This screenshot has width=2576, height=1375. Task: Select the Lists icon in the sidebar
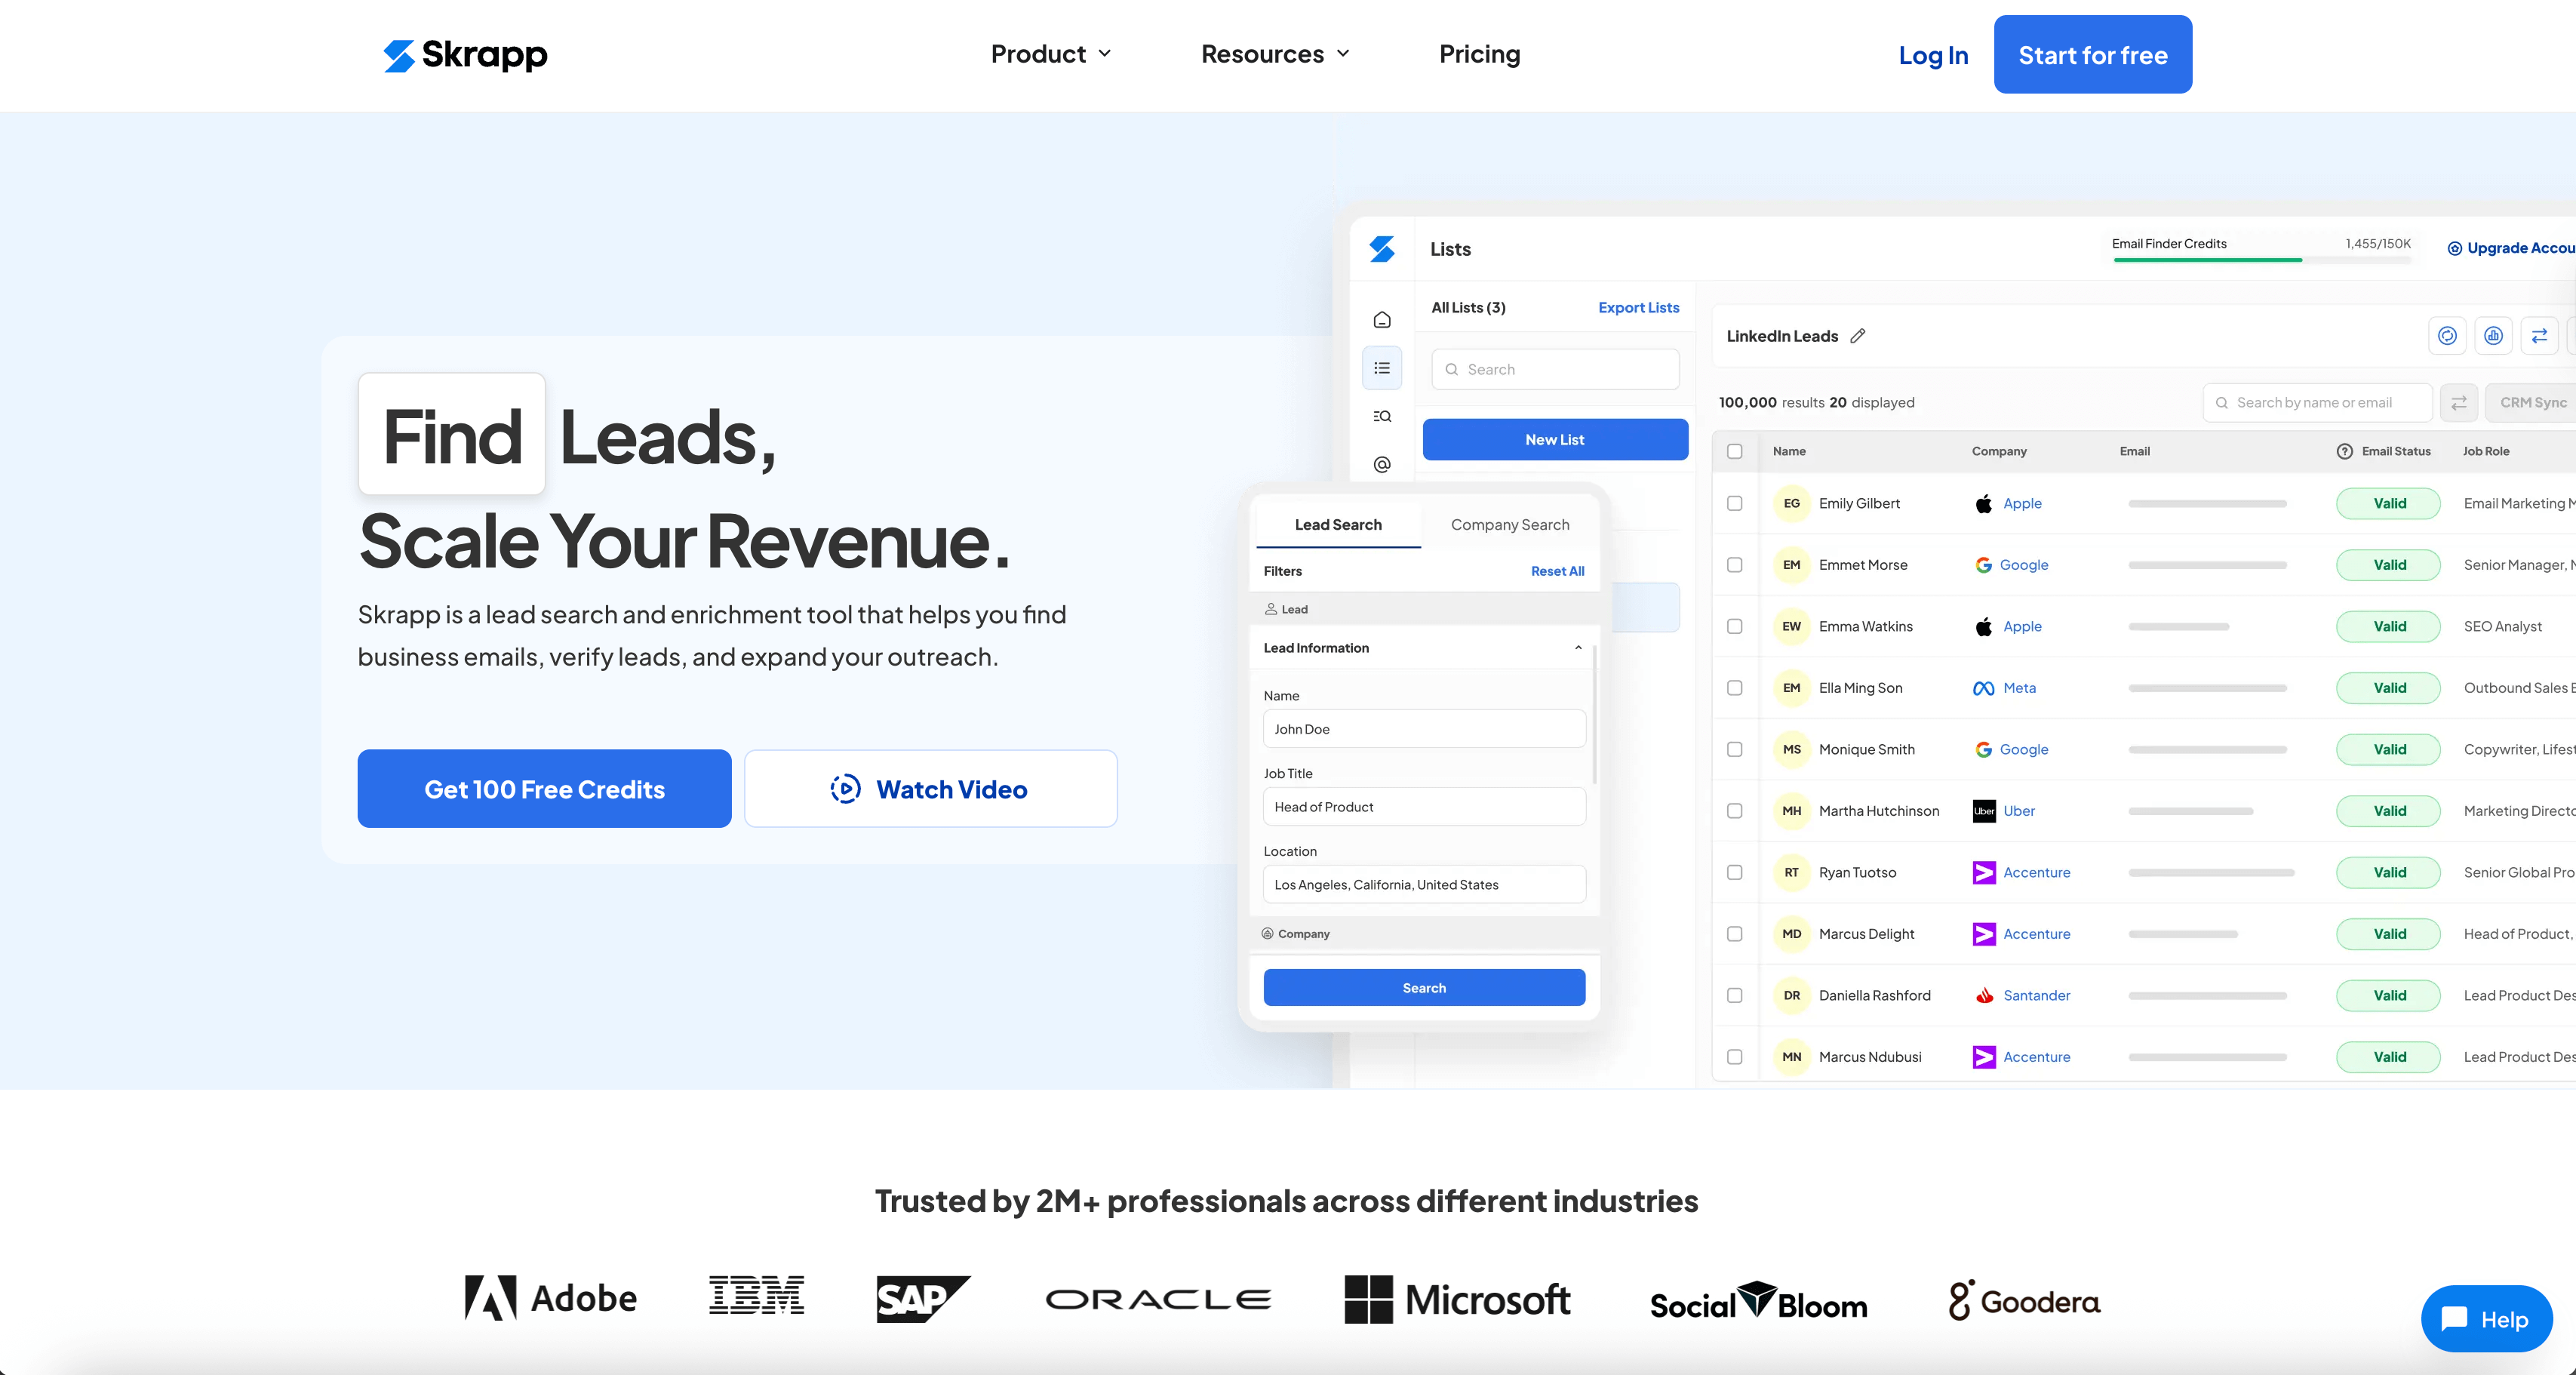(1382, 368)
